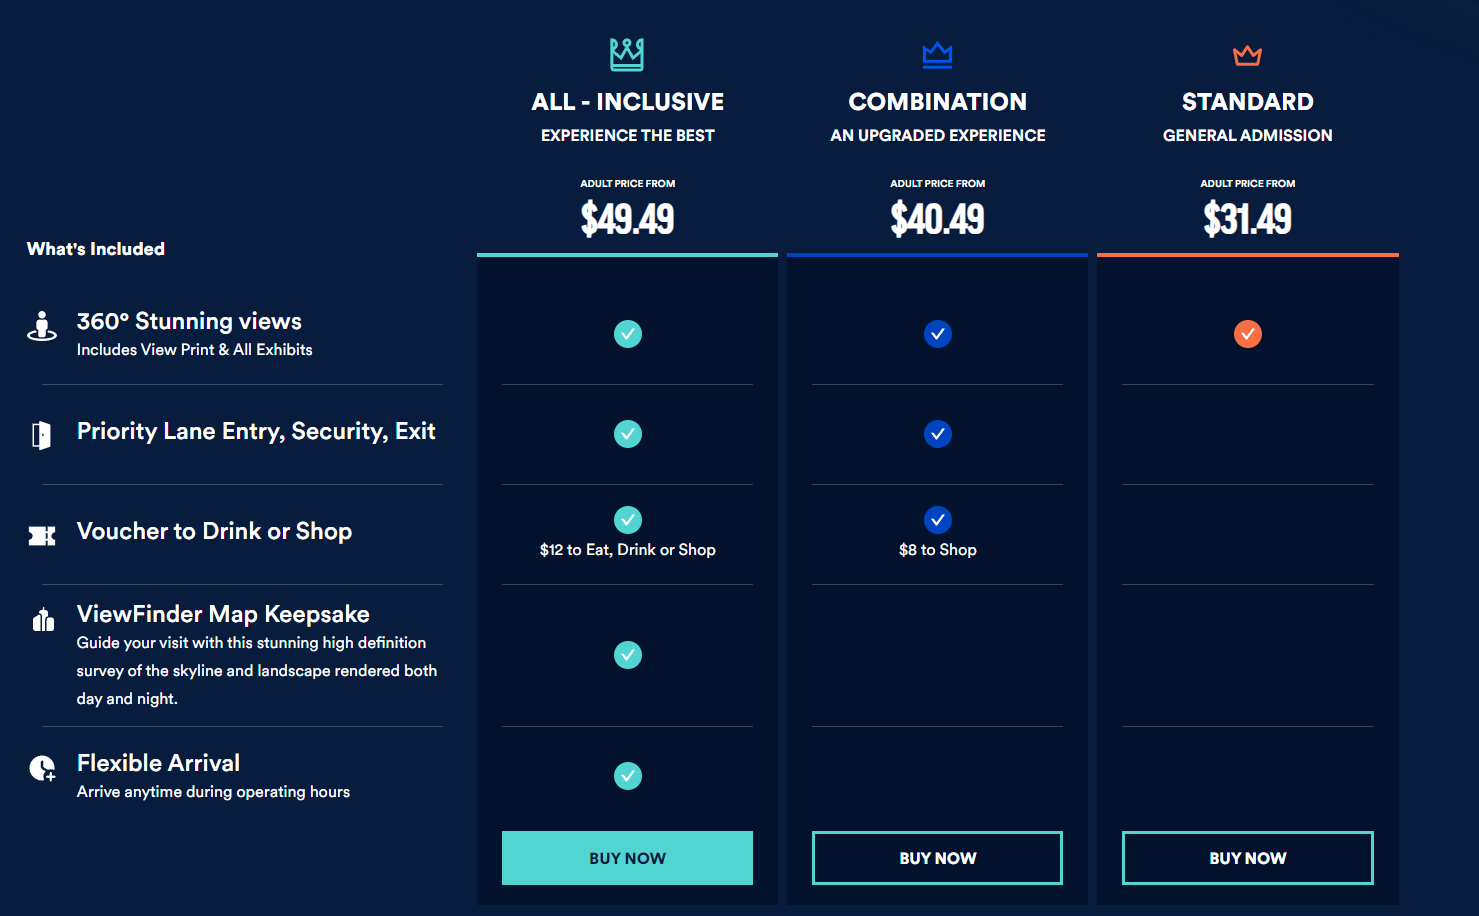Click All-Inclusive Flexible Arrival checkmark
The image size is (1479, 916).
(627, 776)
